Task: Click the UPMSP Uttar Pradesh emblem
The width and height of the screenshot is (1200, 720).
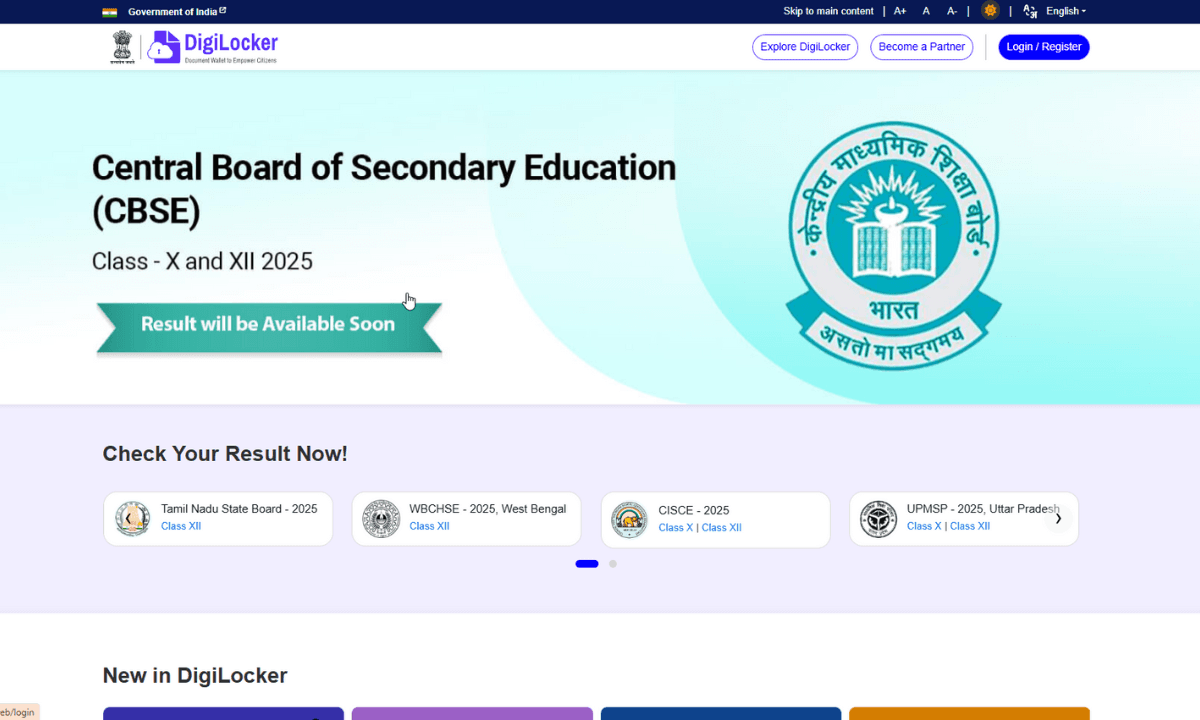Action: coord(878,519)
